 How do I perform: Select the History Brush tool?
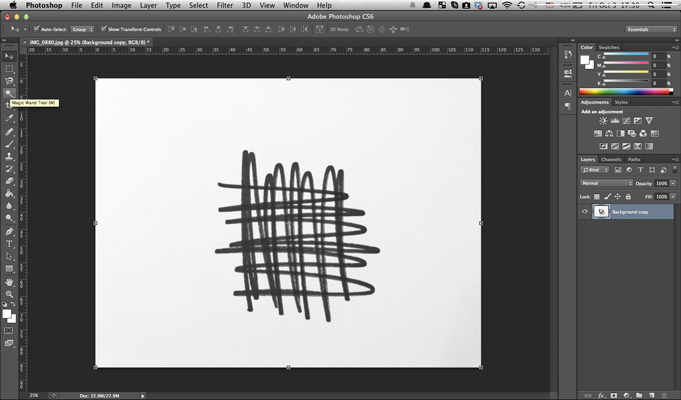9,169
